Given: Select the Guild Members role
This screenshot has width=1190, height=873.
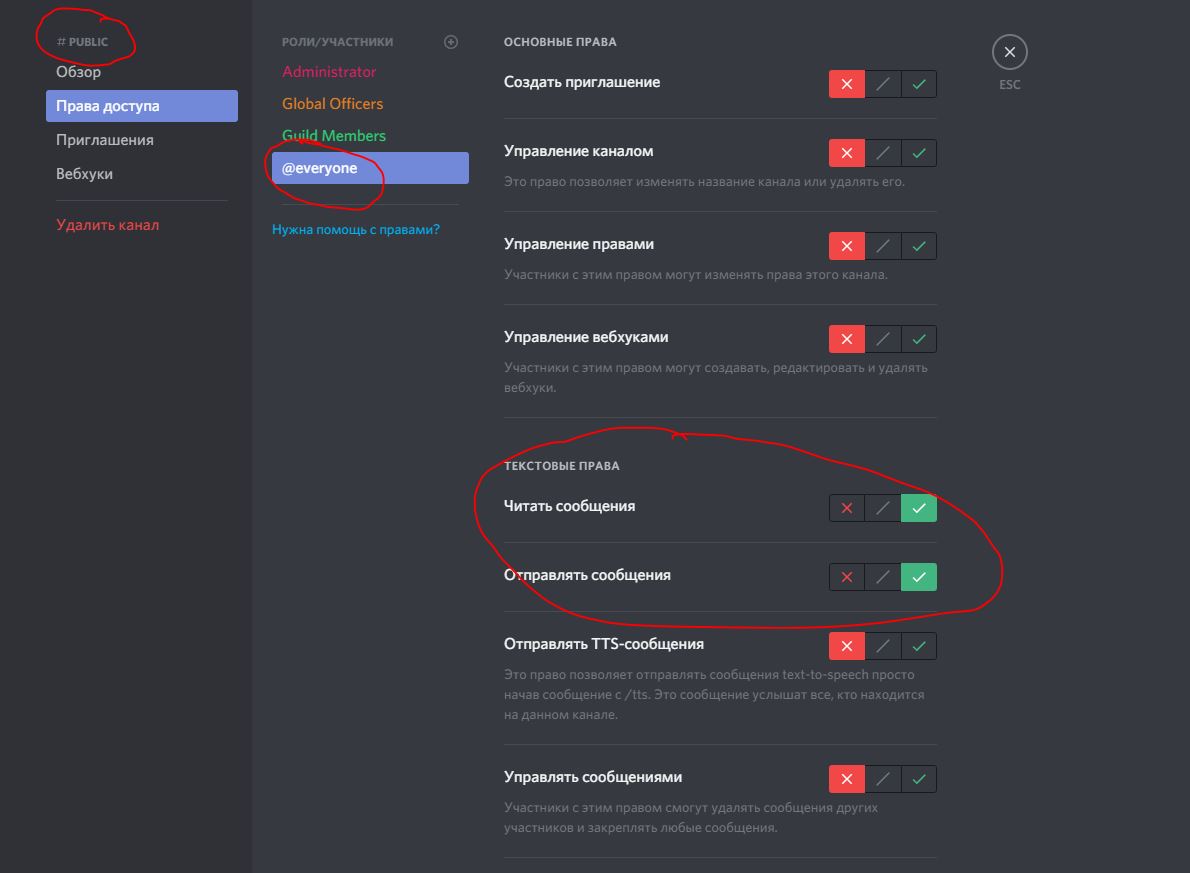Looking at the screenshot, I should (333, 136).
